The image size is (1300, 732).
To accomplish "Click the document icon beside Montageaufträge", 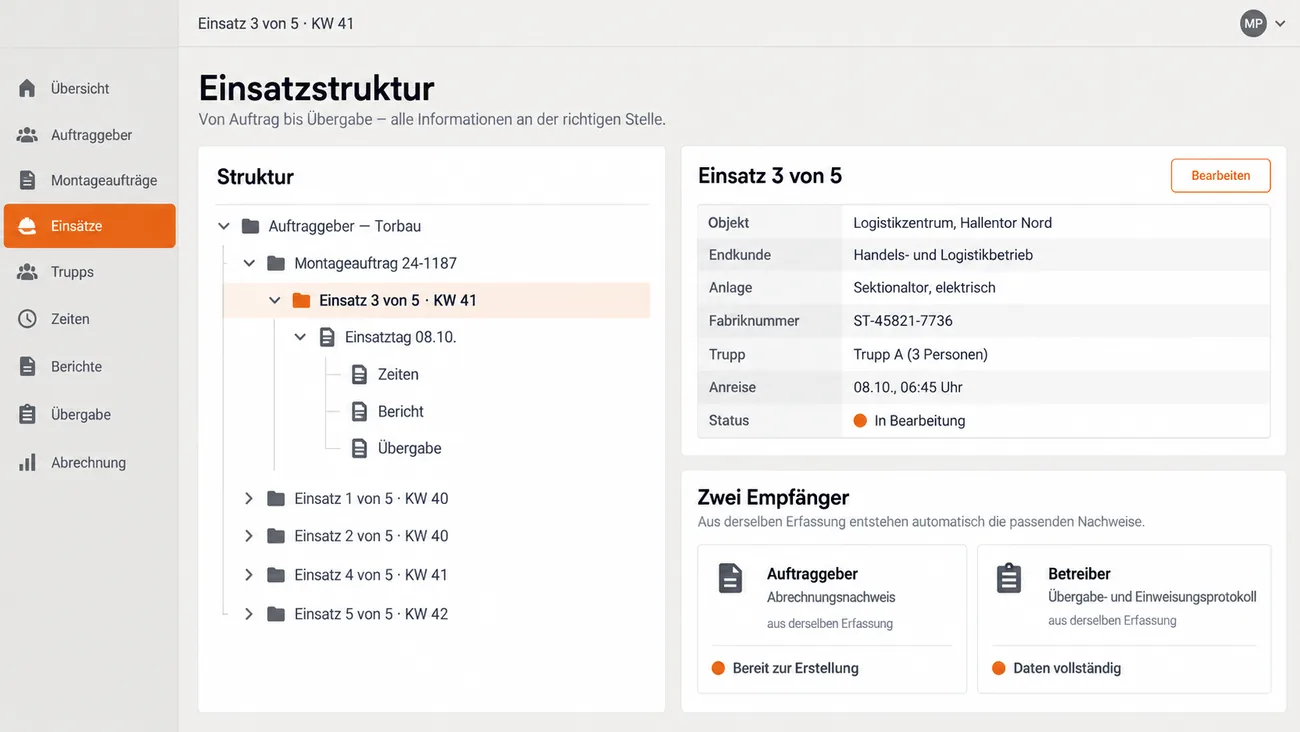I will (28, 180).
